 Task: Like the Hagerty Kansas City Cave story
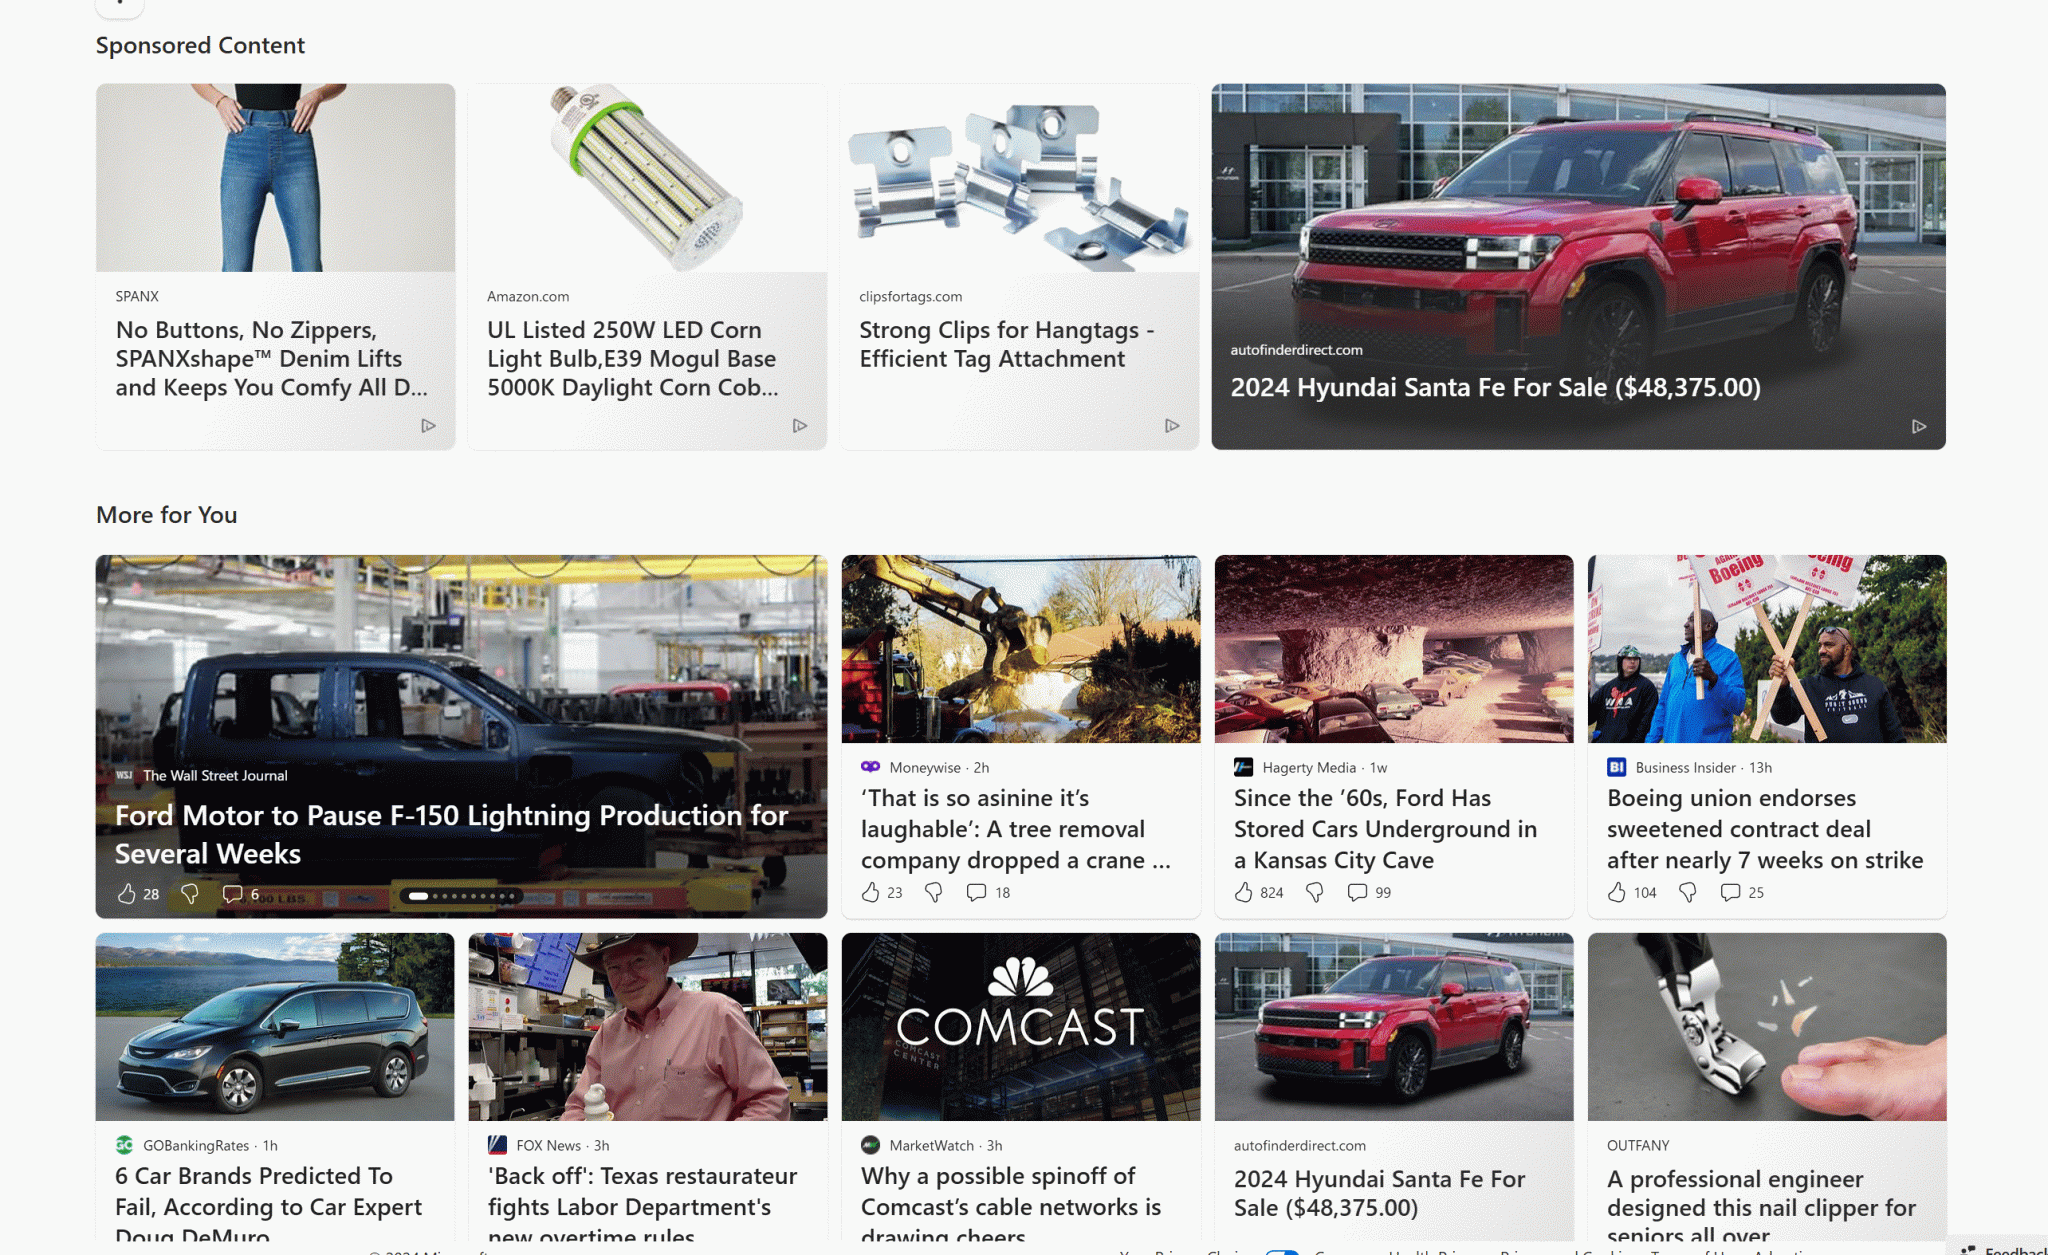pos(1244,892)
